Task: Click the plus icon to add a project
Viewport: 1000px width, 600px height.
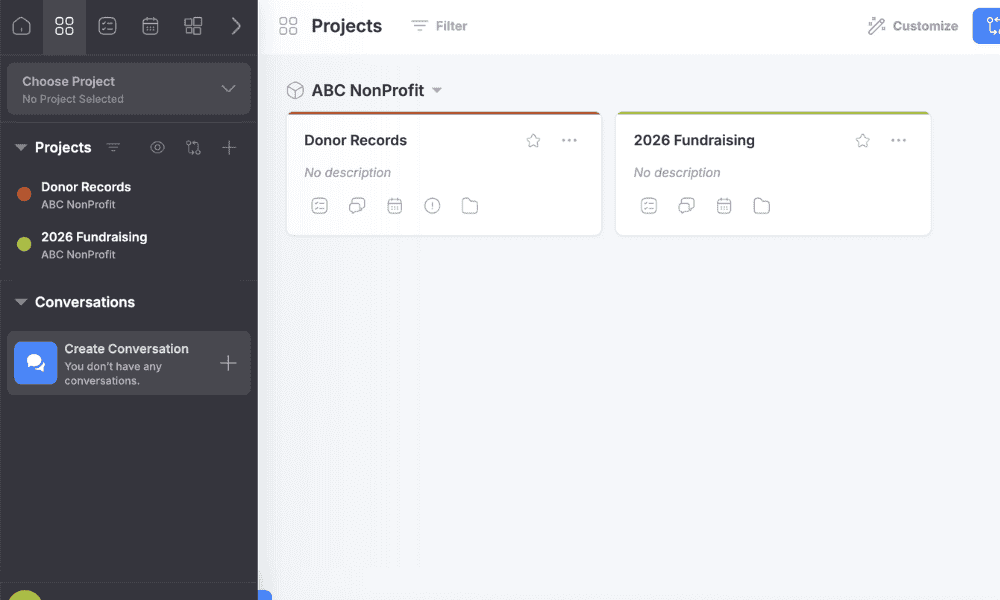Action: (229, 148)
